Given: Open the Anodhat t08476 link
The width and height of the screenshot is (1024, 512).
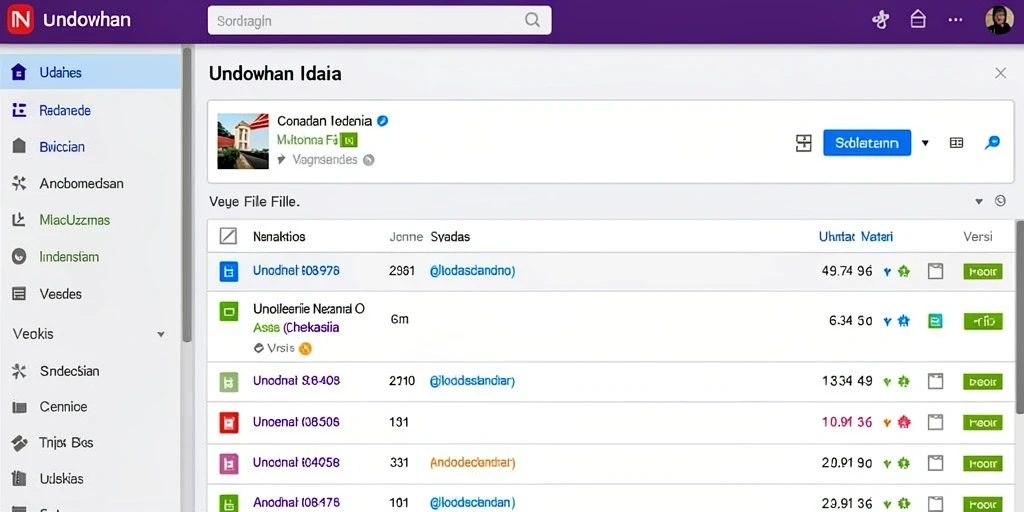Looking at the screenshot, I should pos(296,503).
